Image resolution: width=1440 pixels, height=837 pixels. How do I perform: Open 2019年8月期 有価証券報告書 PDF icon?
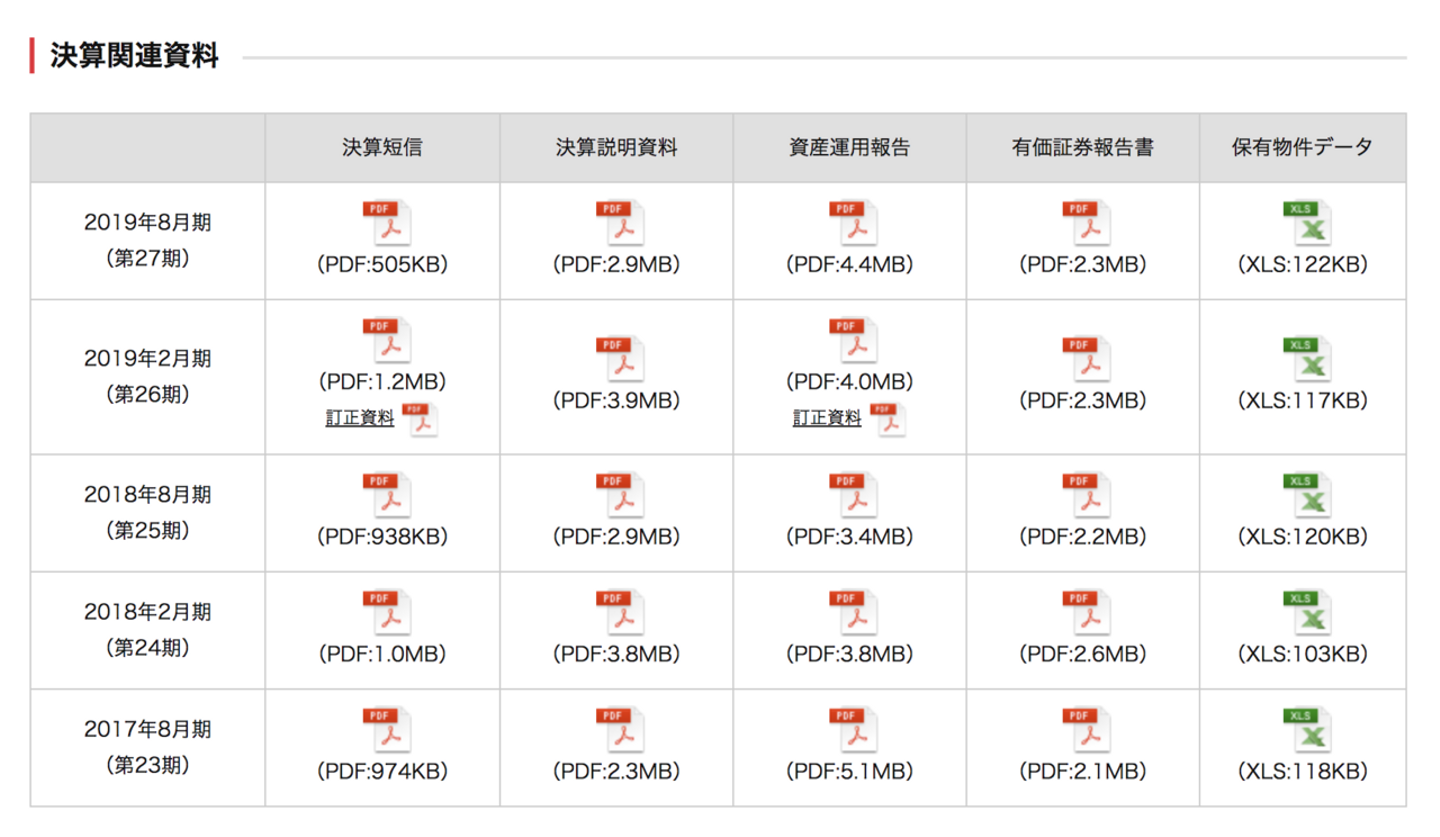click(1085, 223)
